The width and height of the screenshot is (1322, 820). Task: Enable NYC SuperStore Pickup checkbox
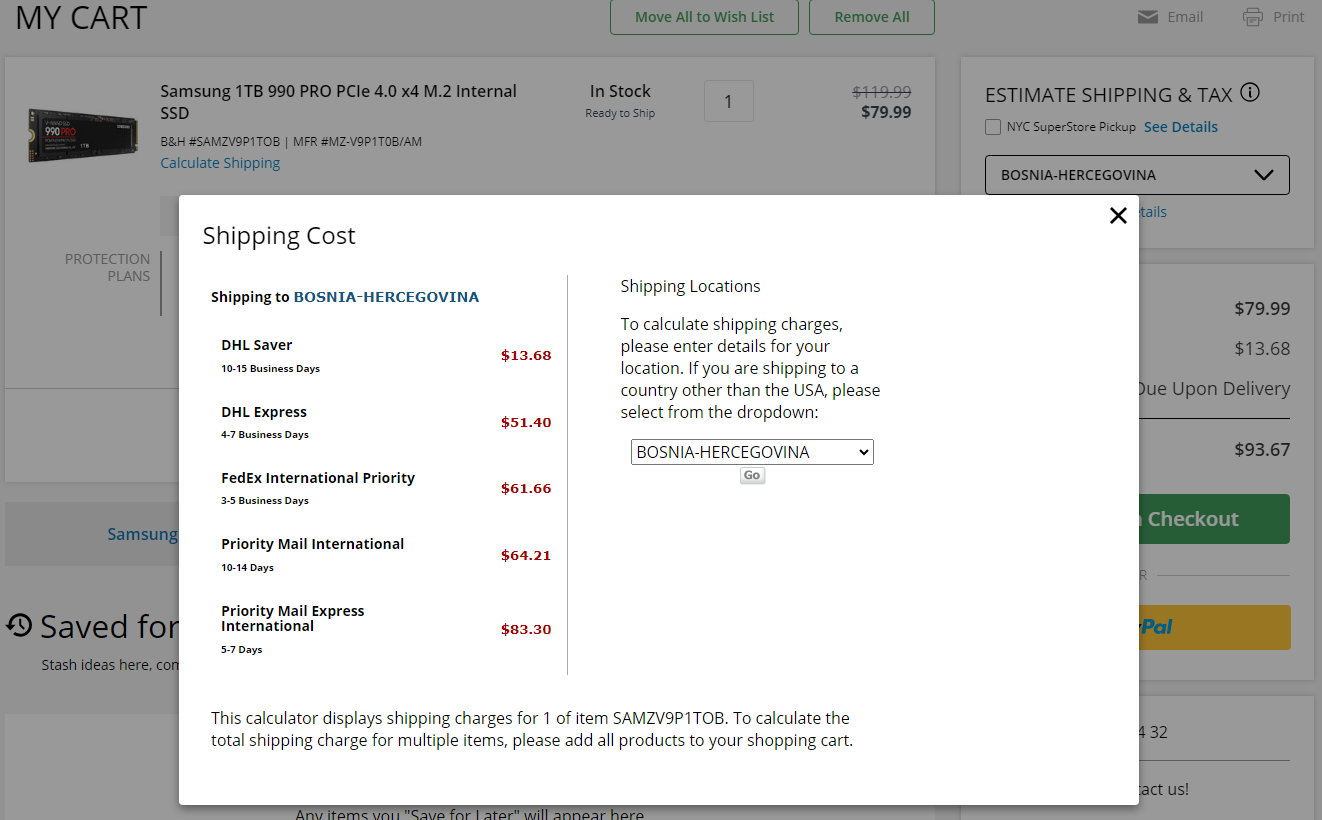993,127
